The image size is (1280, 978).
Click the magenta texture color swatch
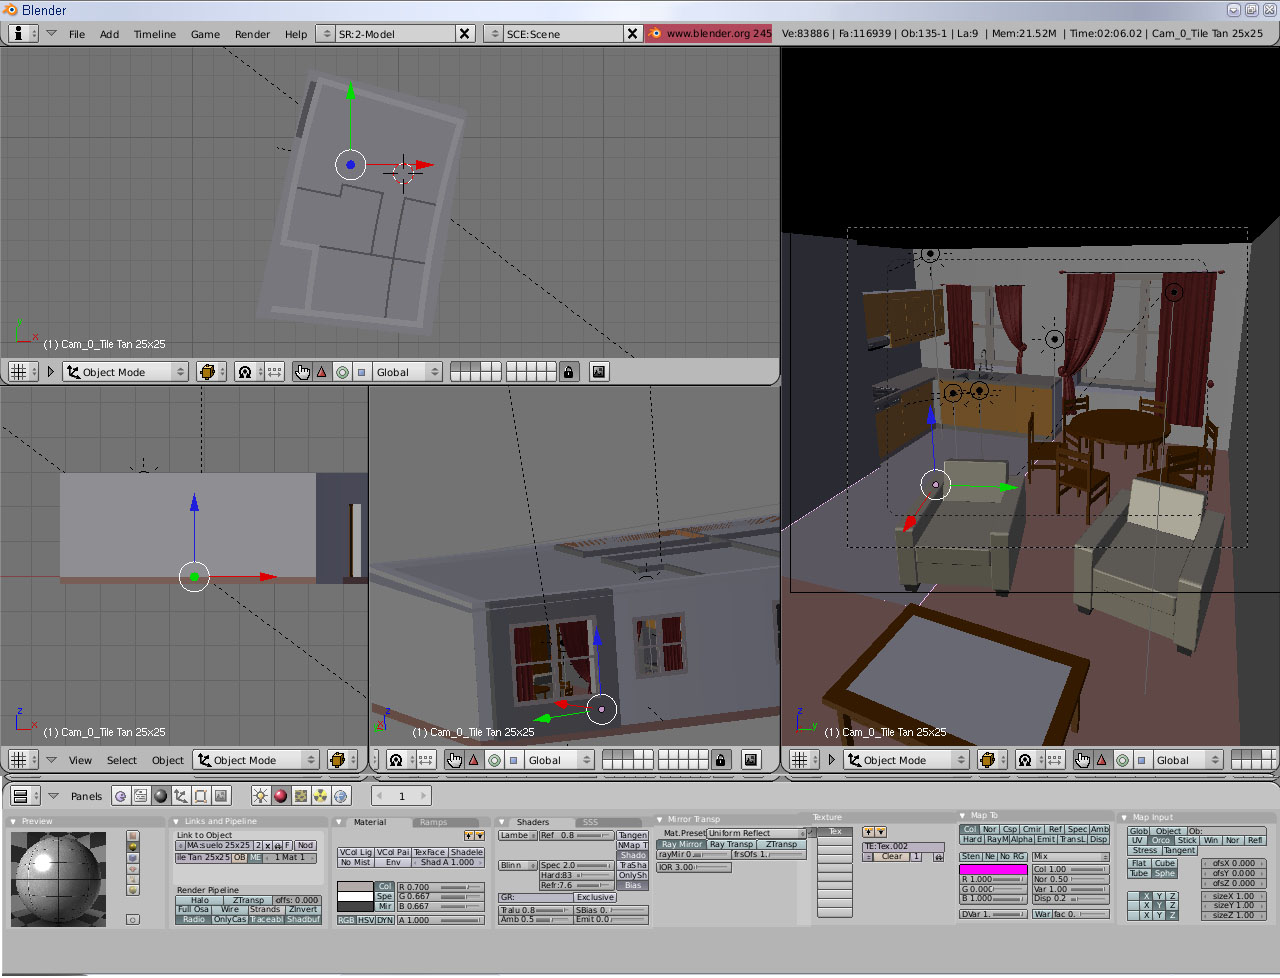(x=993, y=869)
